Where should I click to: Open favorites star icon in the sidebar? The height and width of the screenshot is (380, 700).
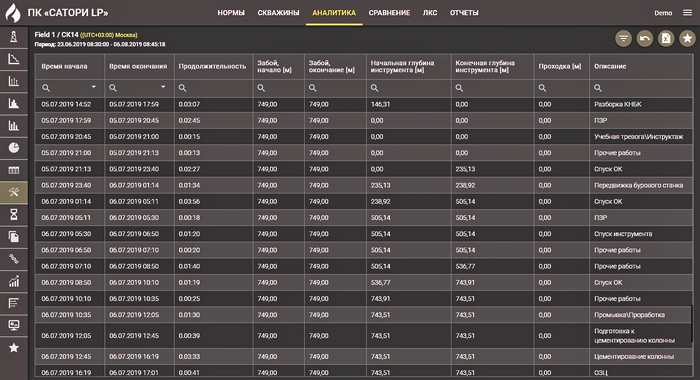tap(14, 347)
